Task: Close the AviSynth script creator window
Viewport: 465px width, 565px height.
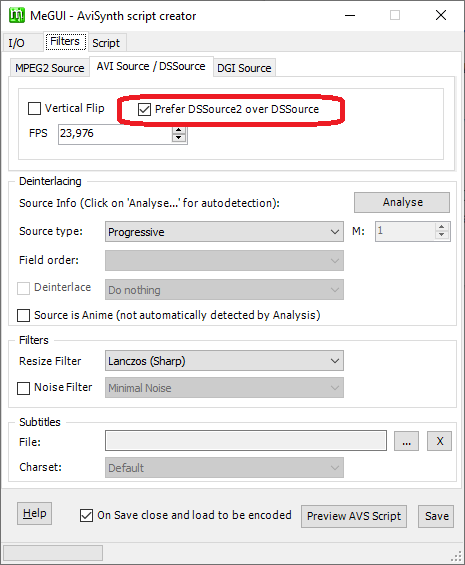Action: tap(441, 15)
